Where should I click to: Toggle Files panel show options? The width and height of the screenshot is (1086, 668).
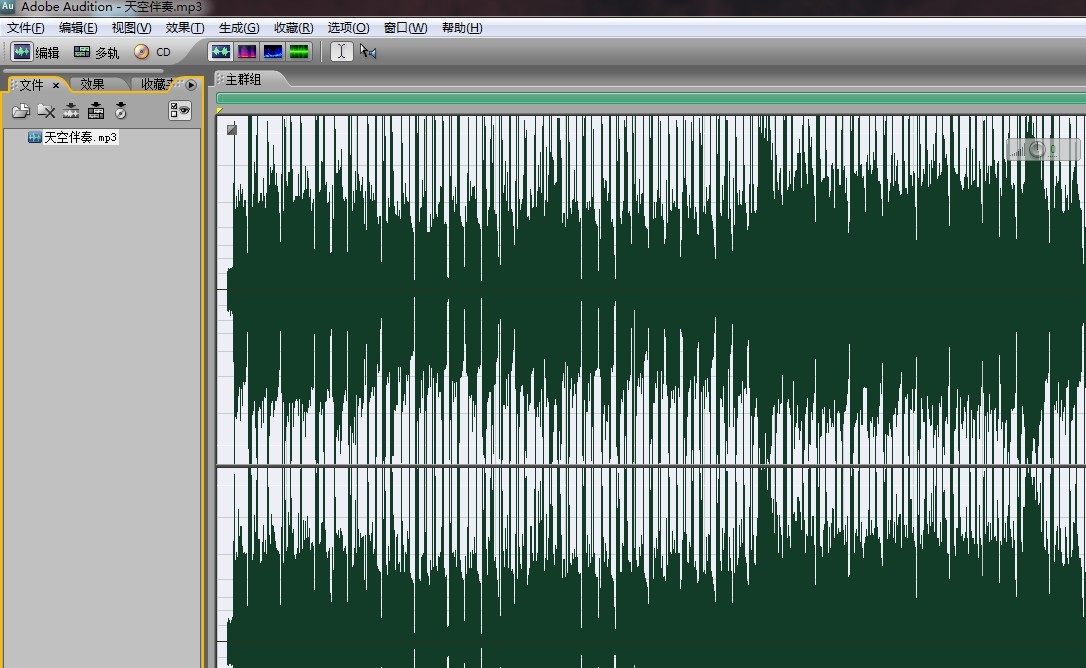[179, 111]
